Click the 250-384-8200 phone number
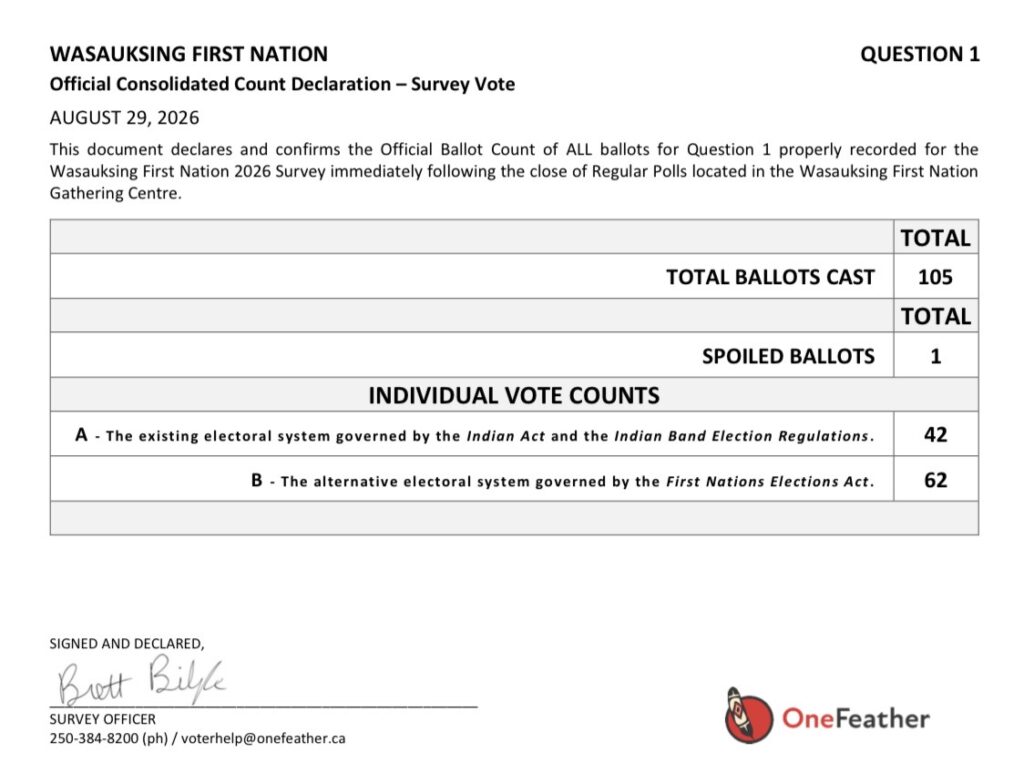 point(94,739)
